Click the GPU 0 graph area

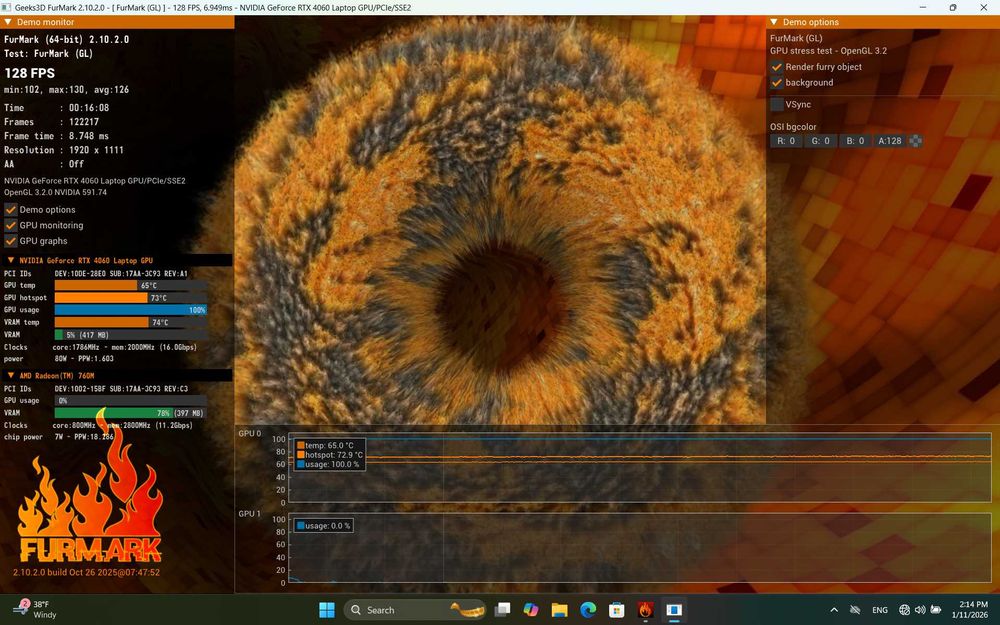point(640,469)
